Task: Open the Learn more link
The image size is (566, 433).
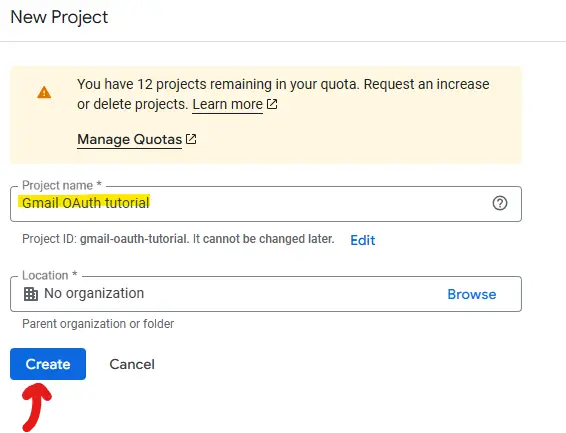Action: pyautogui.click(x=227, y=104)
